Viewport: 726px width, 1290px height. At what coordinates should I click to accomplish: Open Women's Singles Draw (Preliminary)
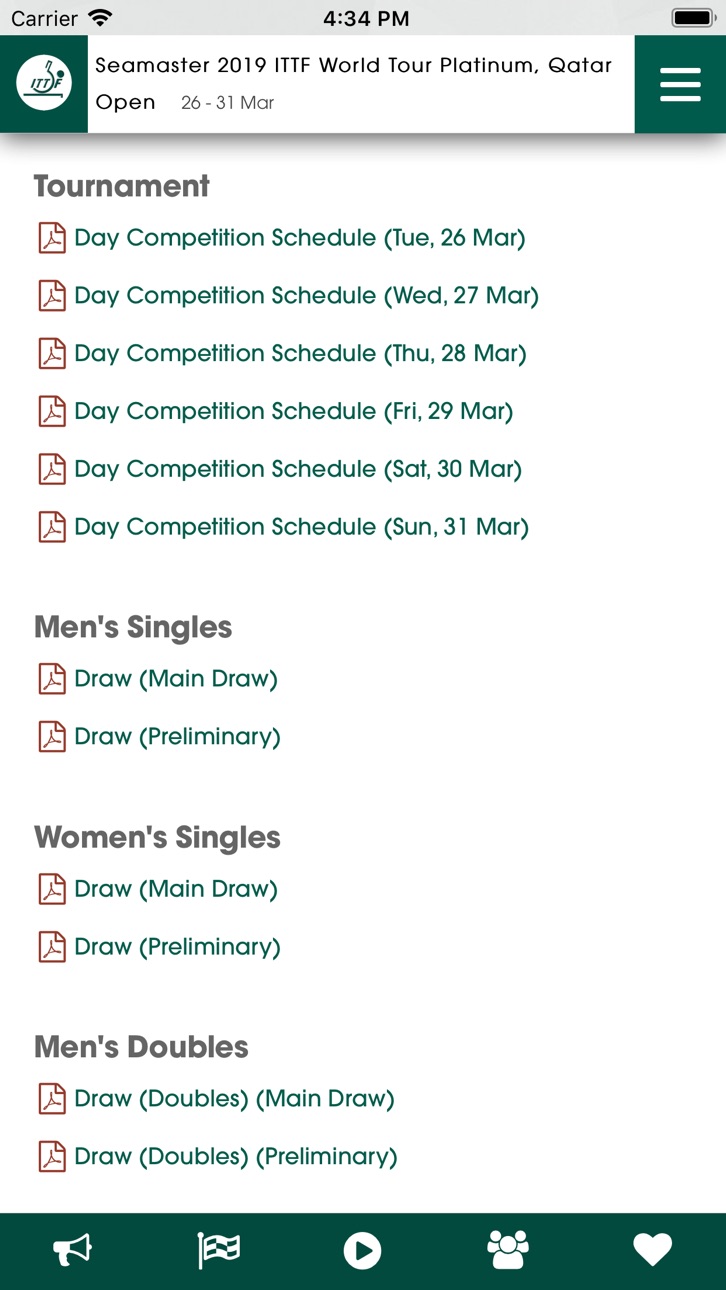click(177, 947)
